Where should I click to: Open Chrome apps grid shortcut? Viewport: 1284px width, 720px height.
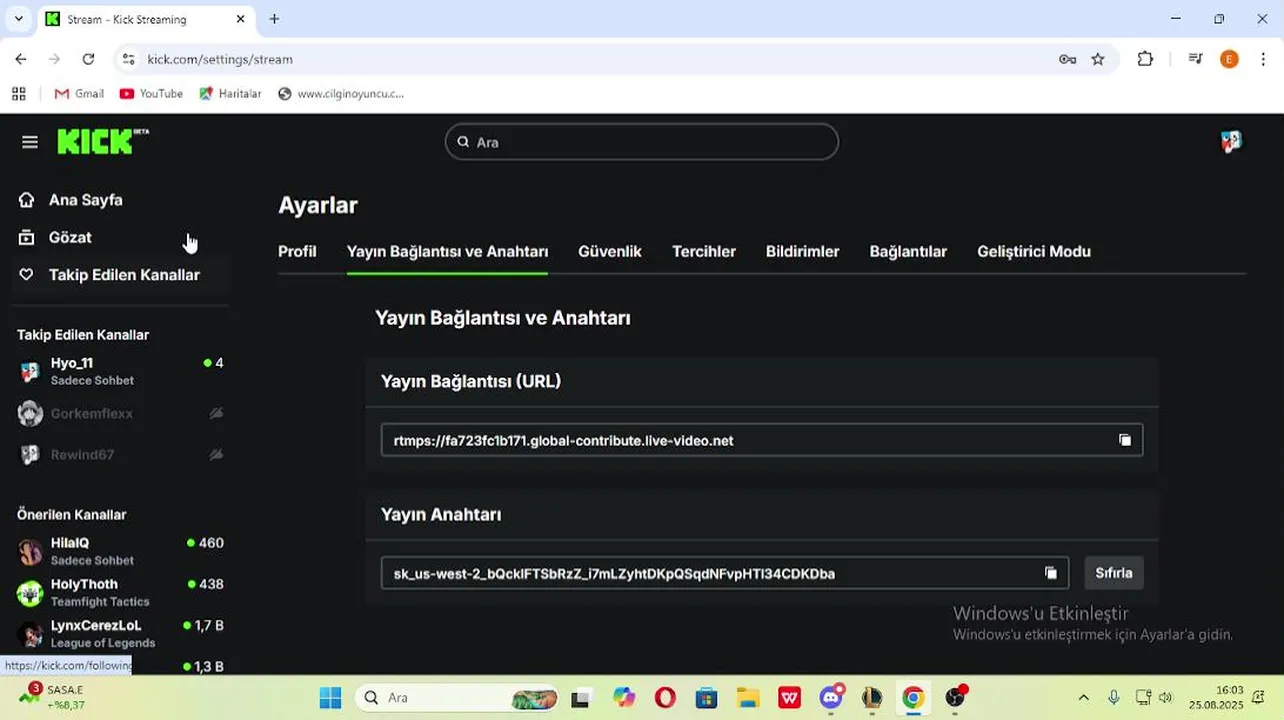[x=19, y=93]
